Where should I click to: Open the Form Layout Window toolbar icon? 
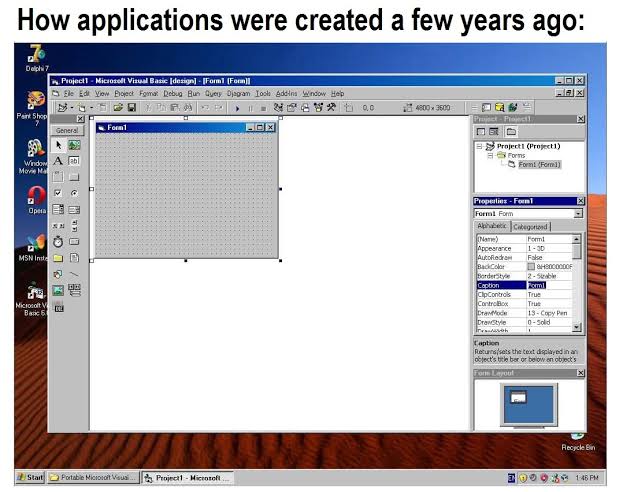(x=305, y=107)
